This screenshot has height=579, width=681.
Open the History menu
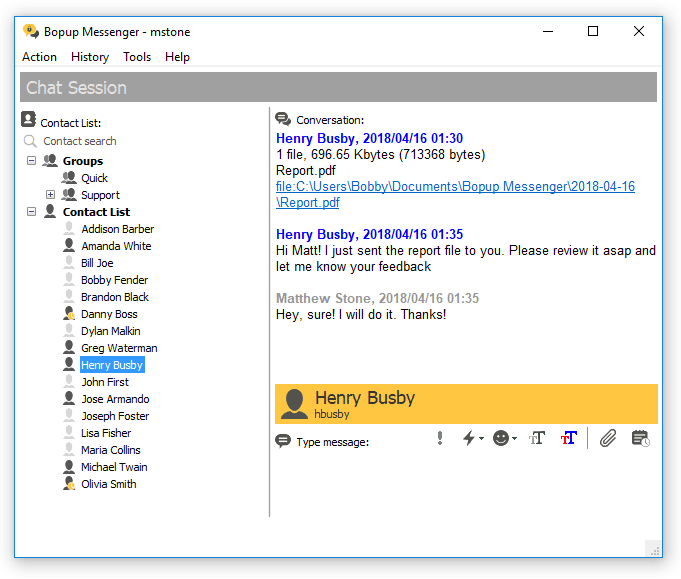[90, 57]
